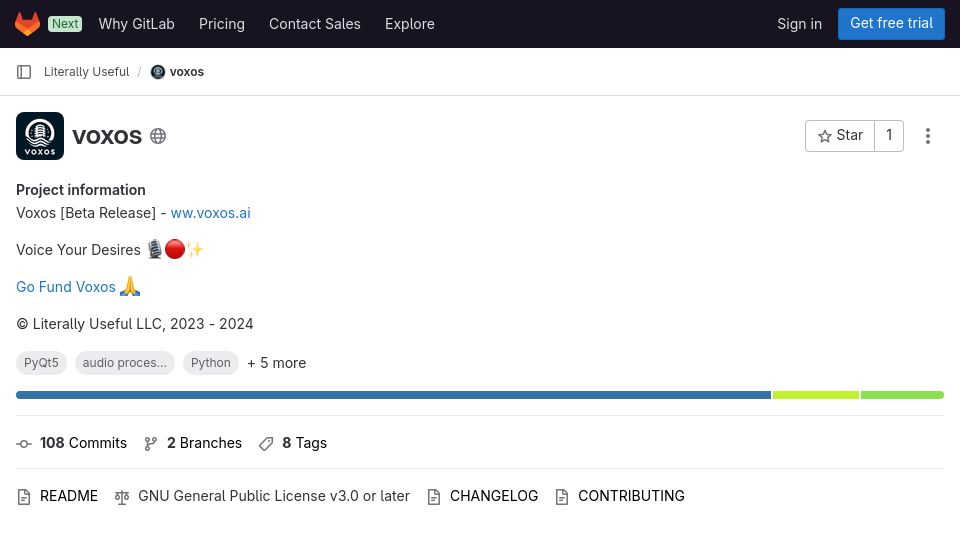The width and height of the screenshot is (960, 540).
Task: Open the ww.voxos.ai link
Action: click(x=211, y=213)
